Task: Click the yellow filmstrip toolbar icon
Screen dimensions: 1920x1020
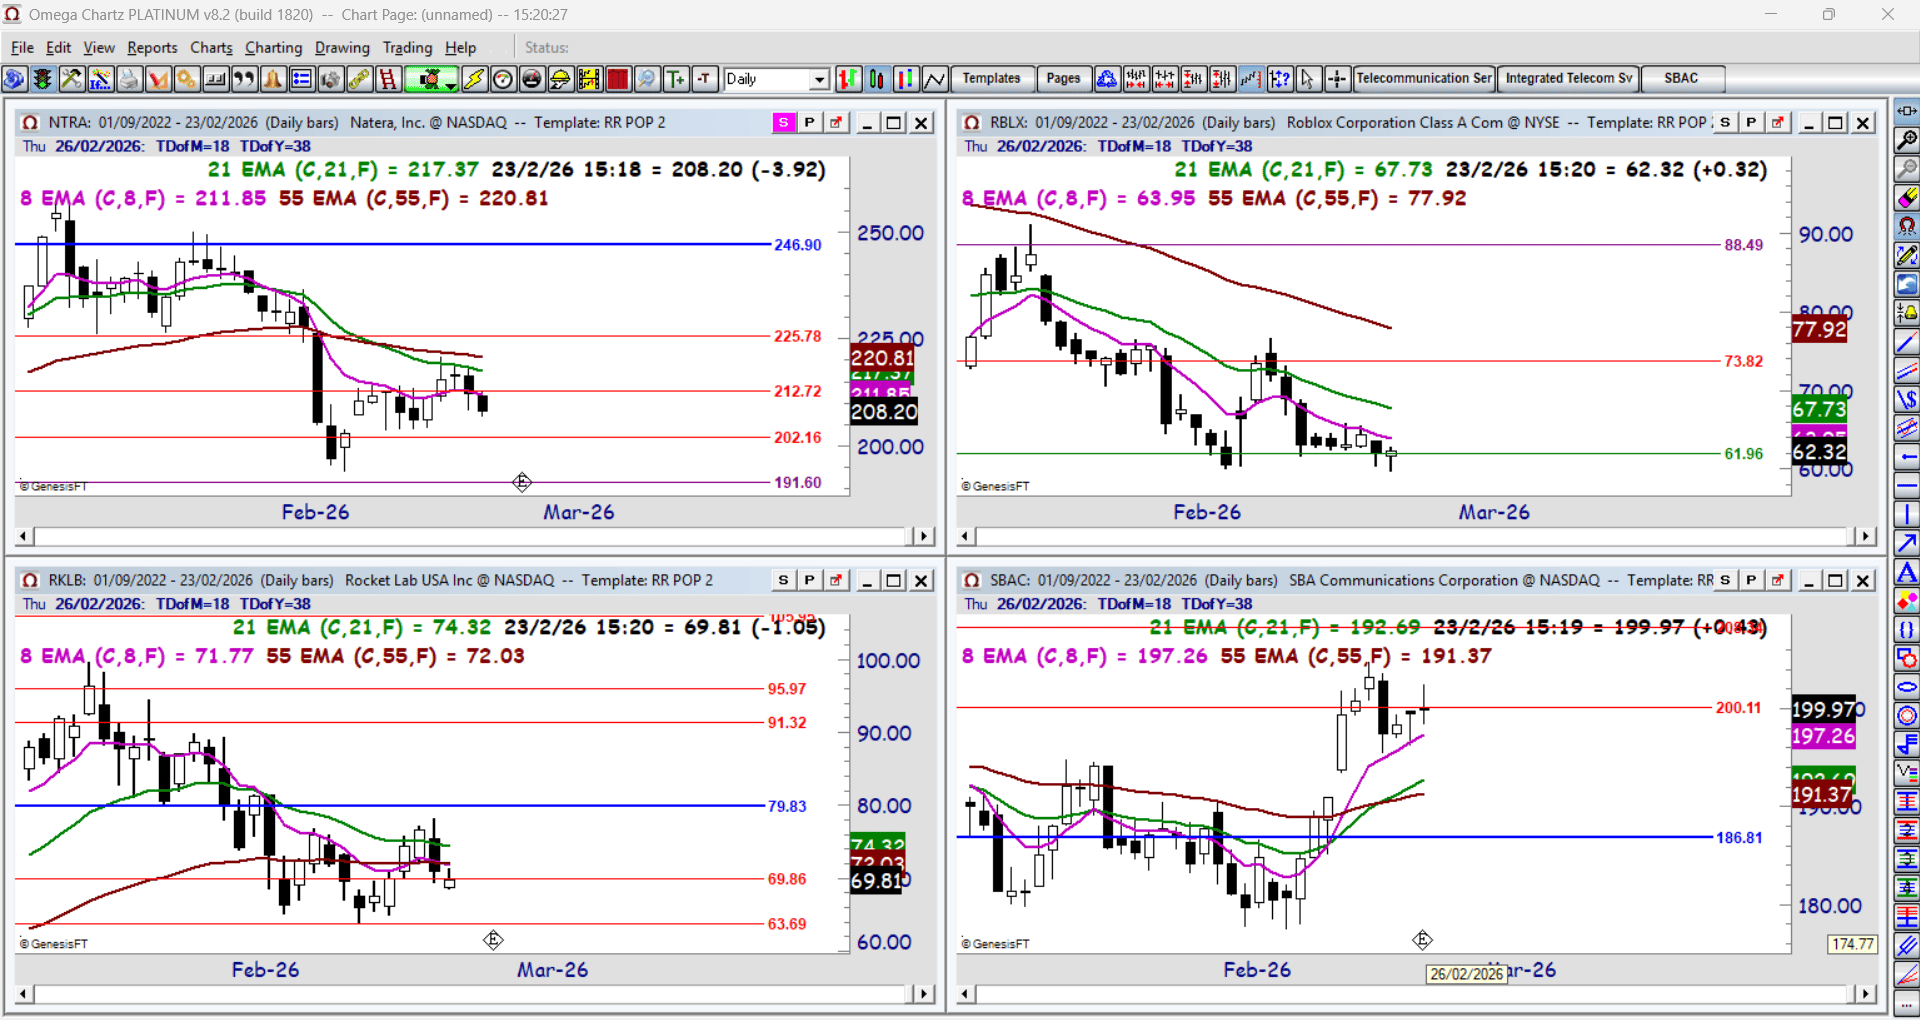Action: tap(589, 79)
